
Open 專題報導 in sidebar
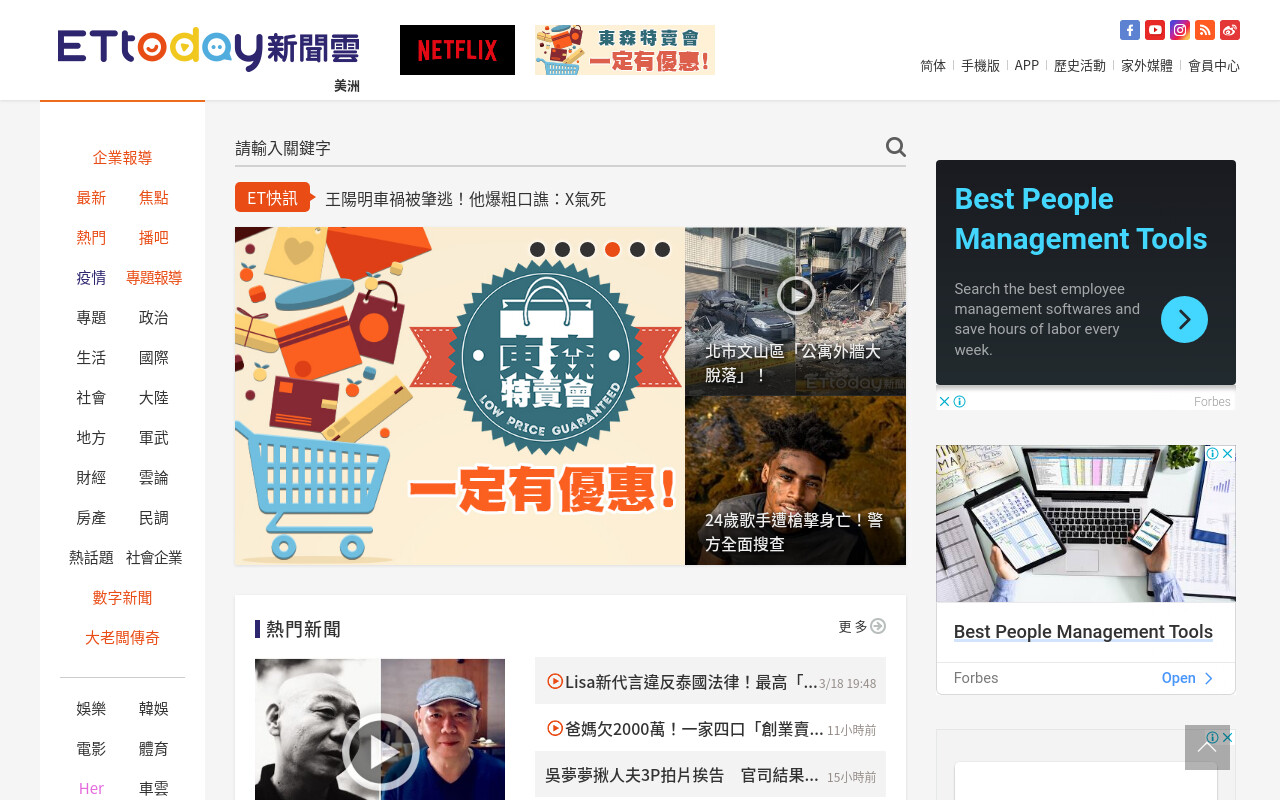[x=154, y=277]
